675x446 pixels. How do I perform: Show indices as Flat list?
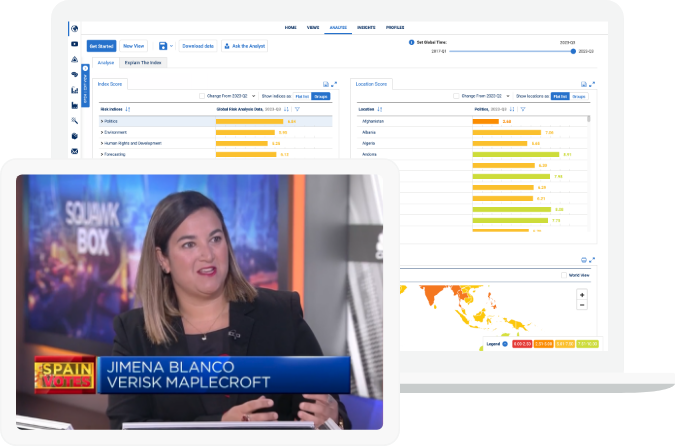pos(302,96)
